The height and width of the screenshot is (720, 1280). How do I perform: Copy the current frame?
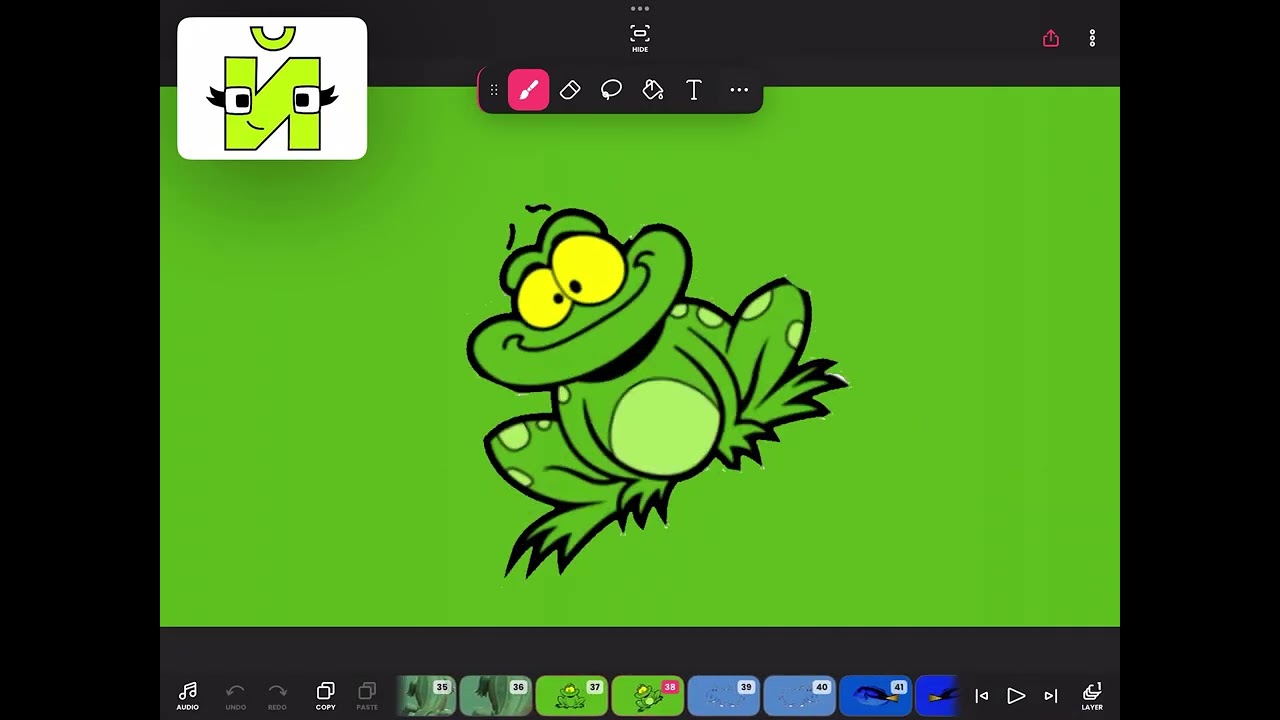click(325, 696)
